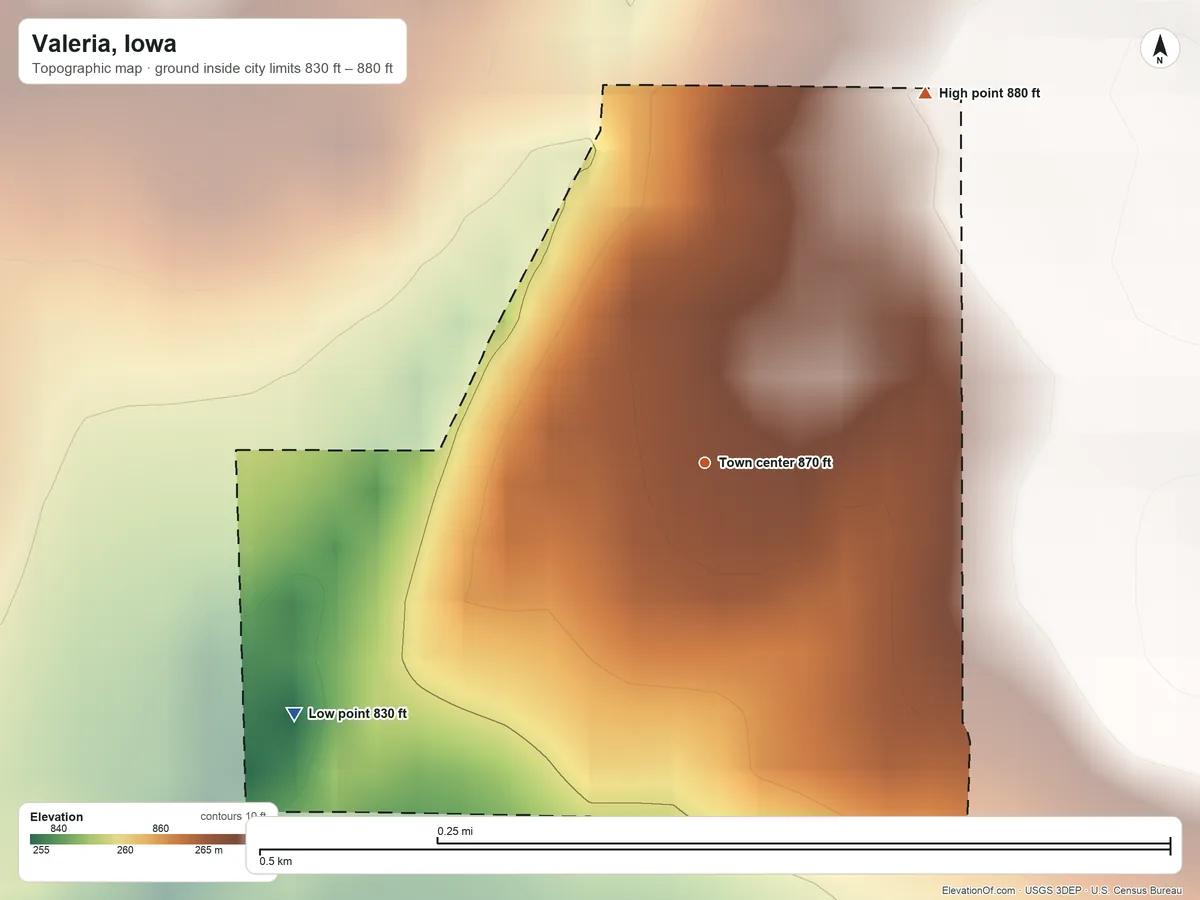
Task: Click the north arrow compass icon
Action: point(1159,49)
